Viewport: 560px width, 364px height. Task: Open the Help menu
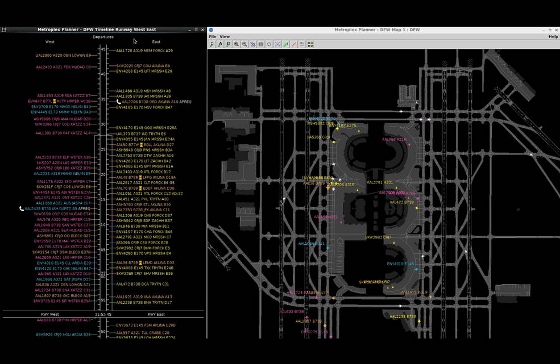point(553,36)
